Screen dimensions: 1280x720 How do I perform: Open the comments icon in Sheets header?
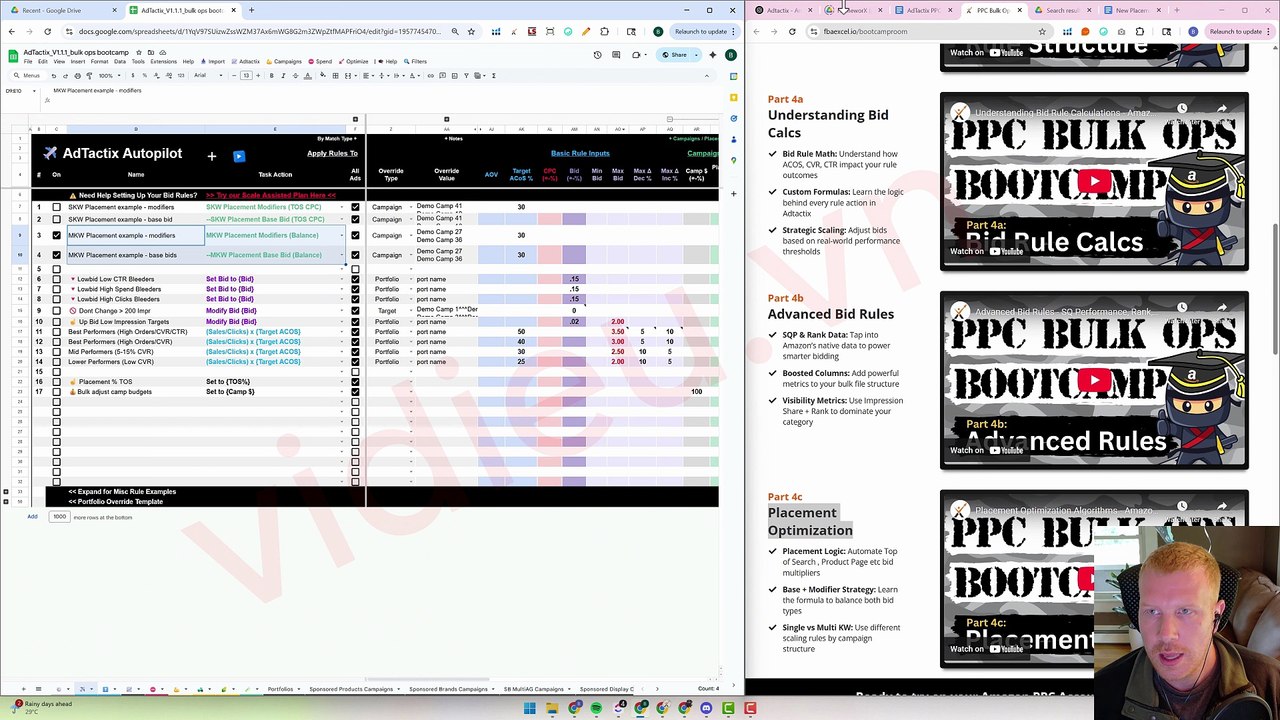[617, 55]
